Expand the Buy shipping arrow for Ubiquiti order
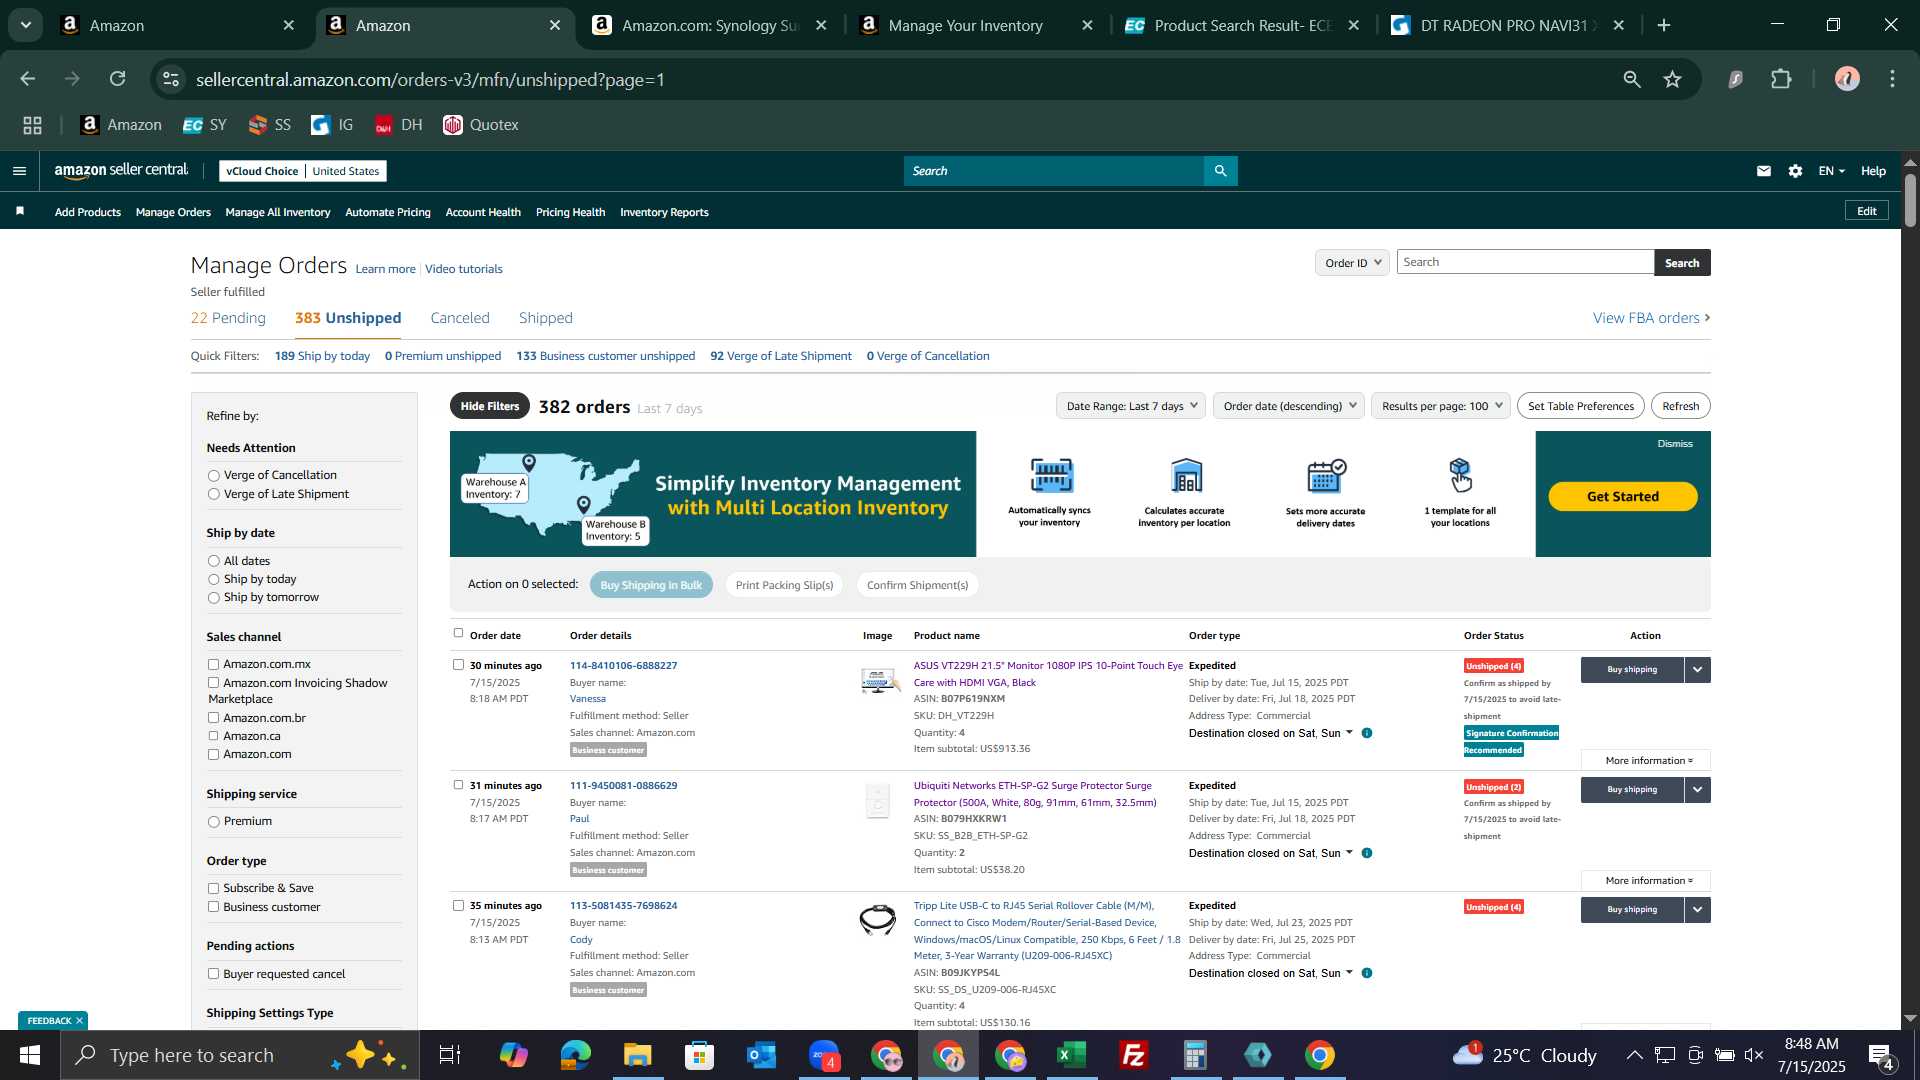The image size is (1920, 1080). (1698, 790)
